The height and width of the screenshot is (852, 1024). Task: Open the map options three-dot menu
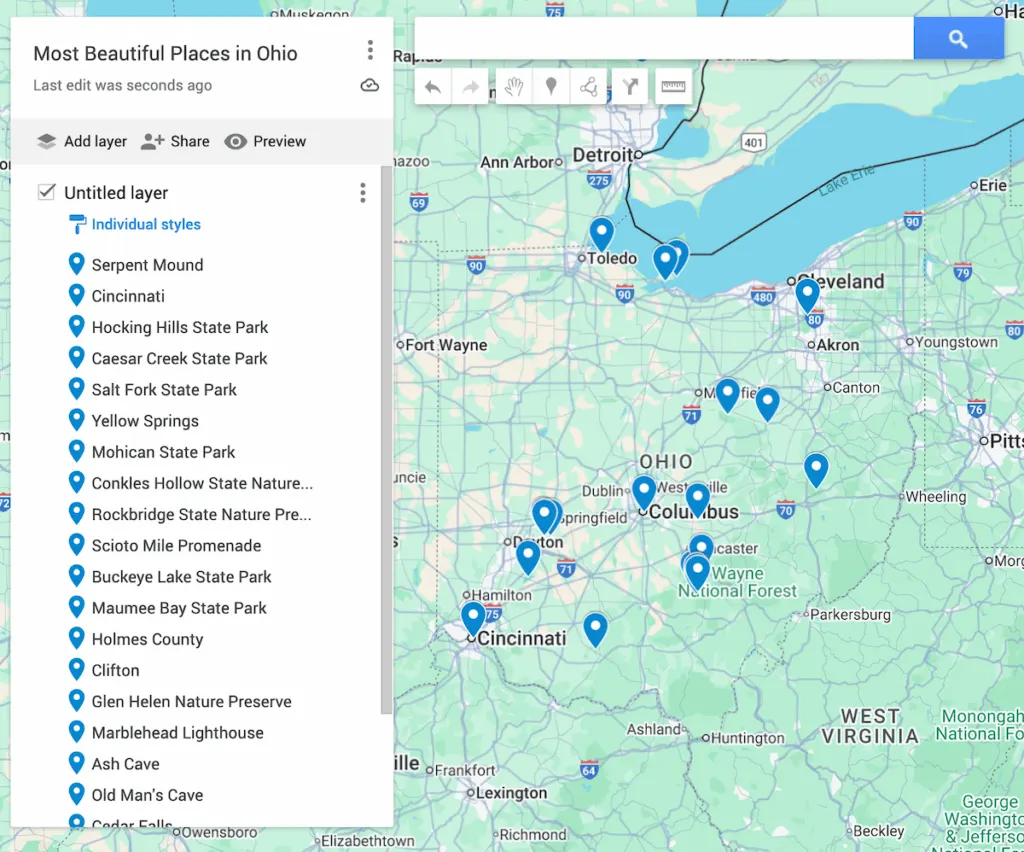[370, 50]
